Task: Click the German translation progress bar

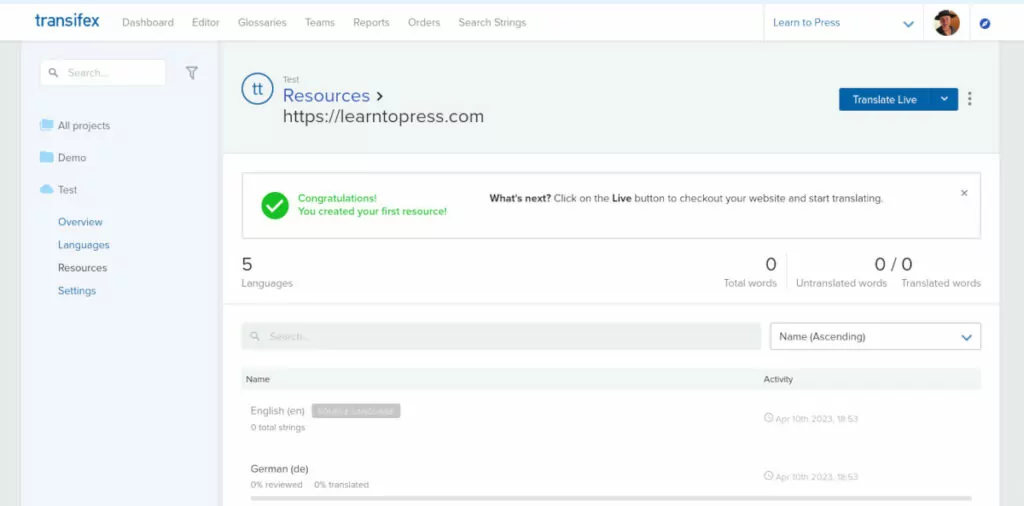Action: [x=611, y=498]
